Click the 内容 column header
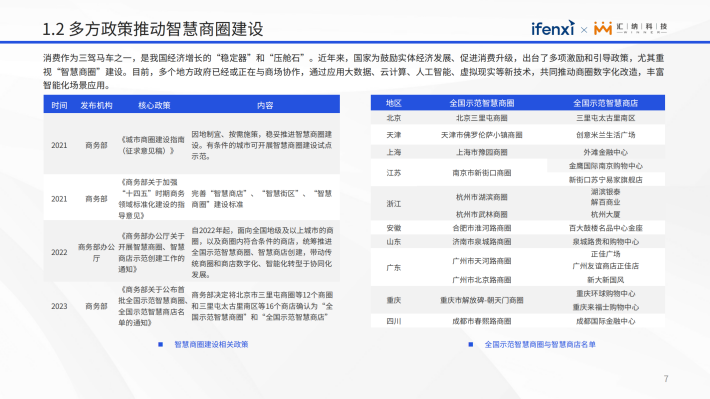Screen dimensions: 710x399 click(x=265, y=106)
